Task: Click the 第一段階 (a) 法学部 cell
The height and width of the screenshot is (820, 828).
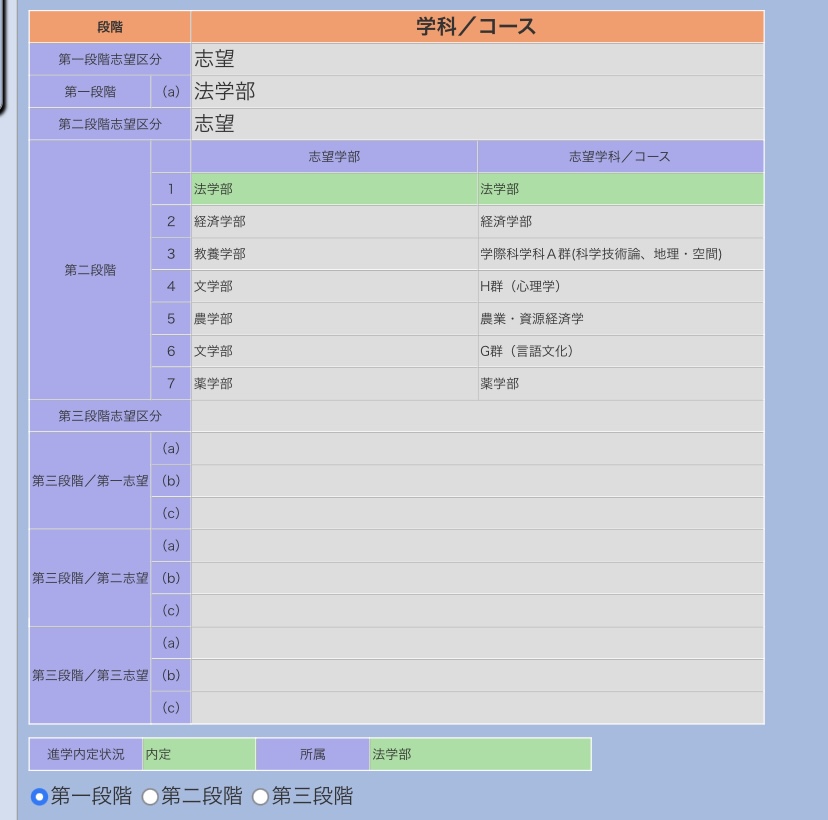Action: pos(476,92)
